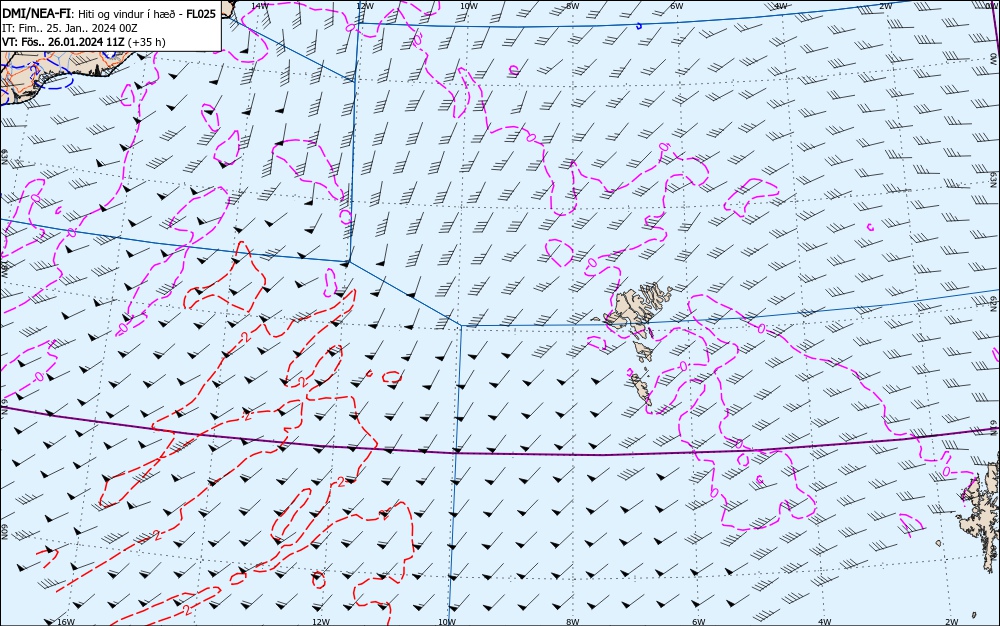The height and width of the screenshot is (626, 1000).
Task: Click the 4W longitude label on bottom edge
Action: 824,622
